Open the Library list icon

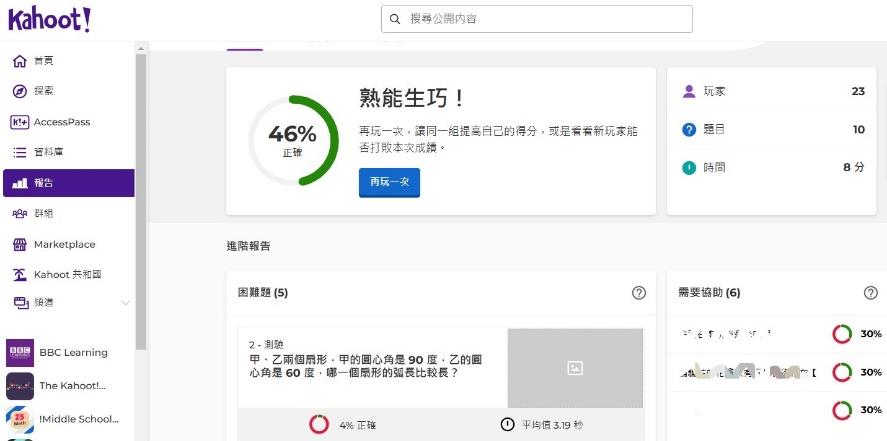coord(20,153)
